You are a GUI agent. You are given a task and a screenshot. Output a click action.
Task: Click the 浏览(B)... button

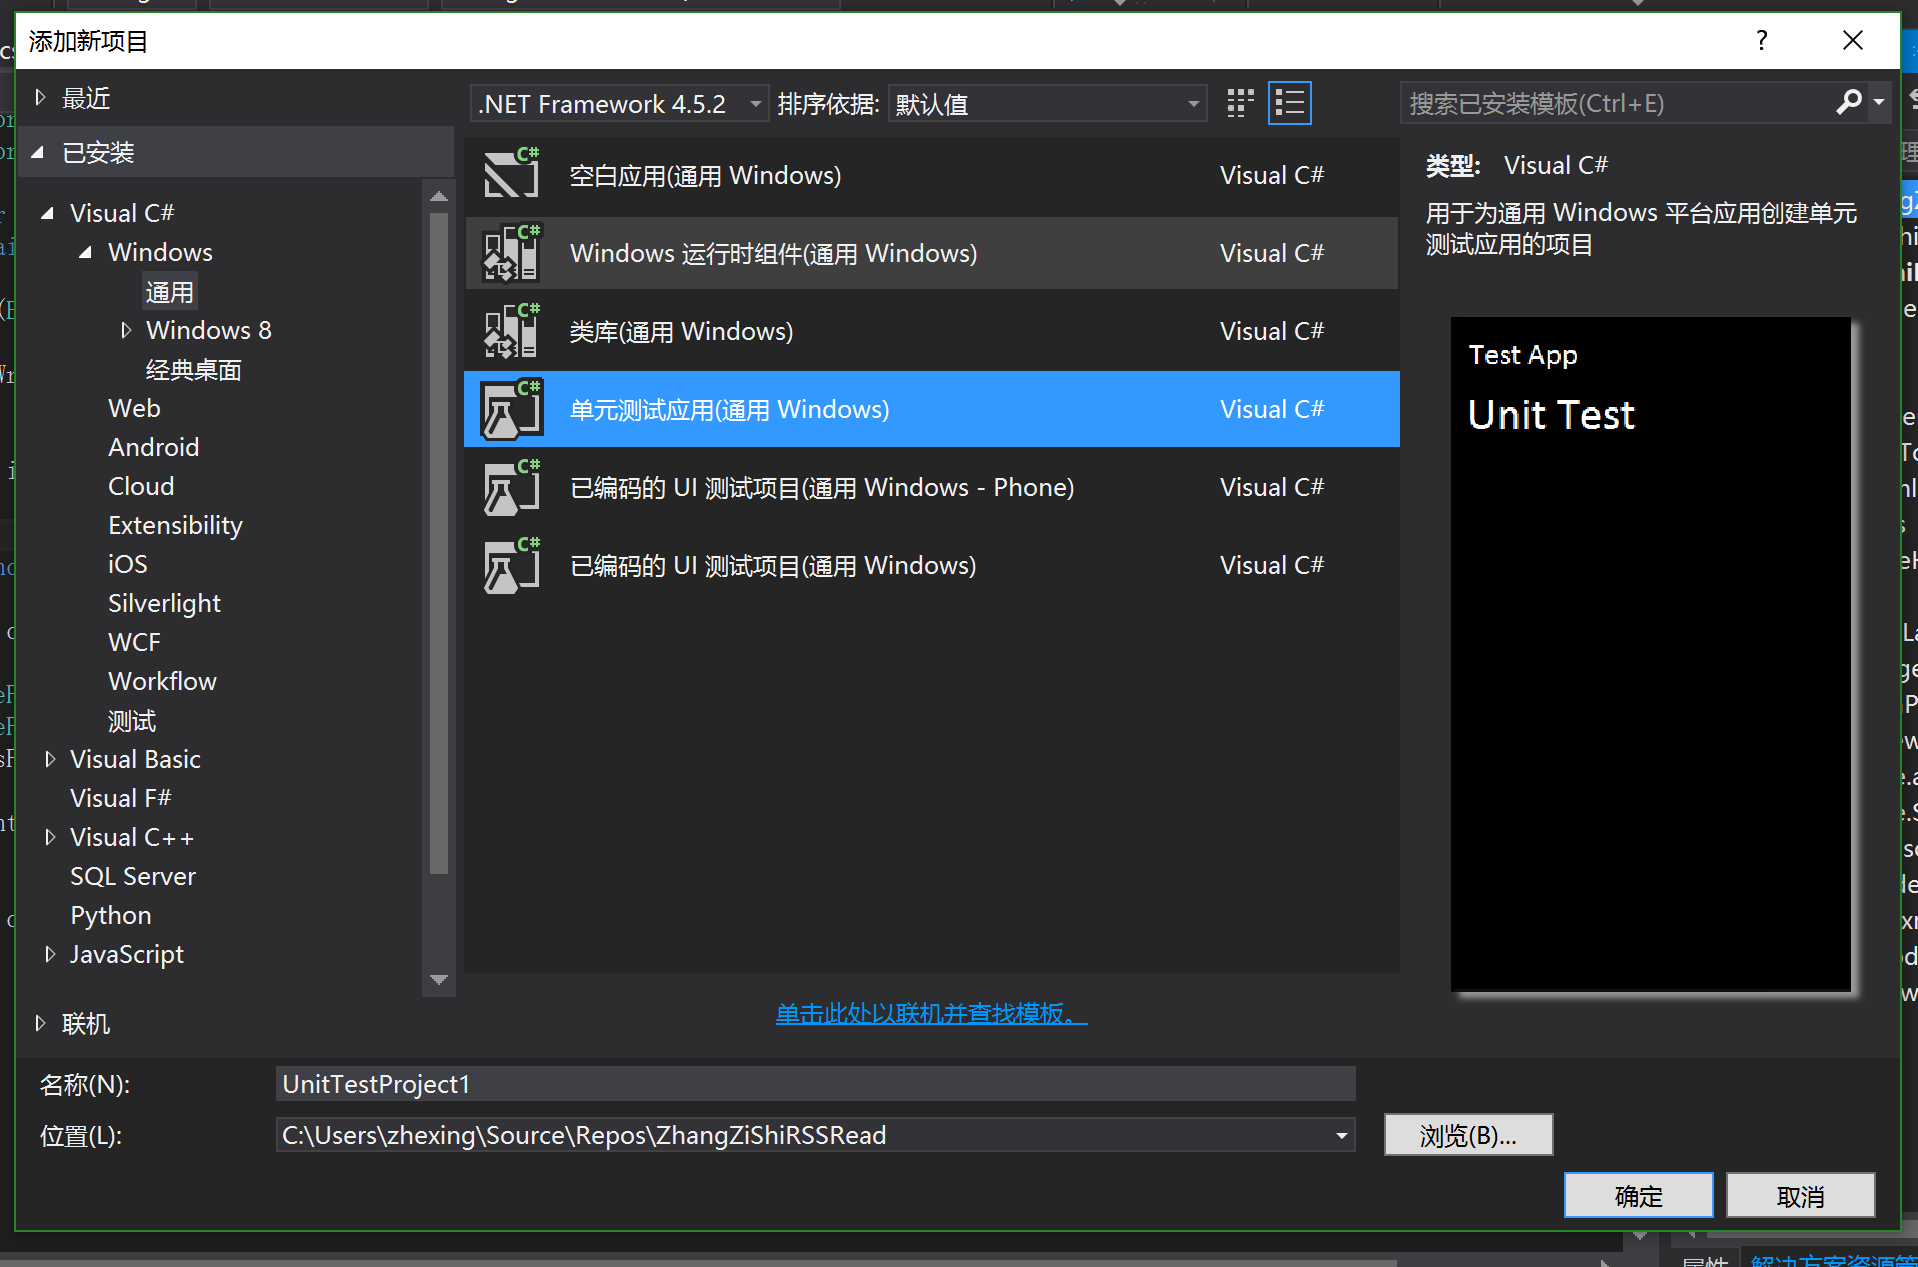1468,1135
